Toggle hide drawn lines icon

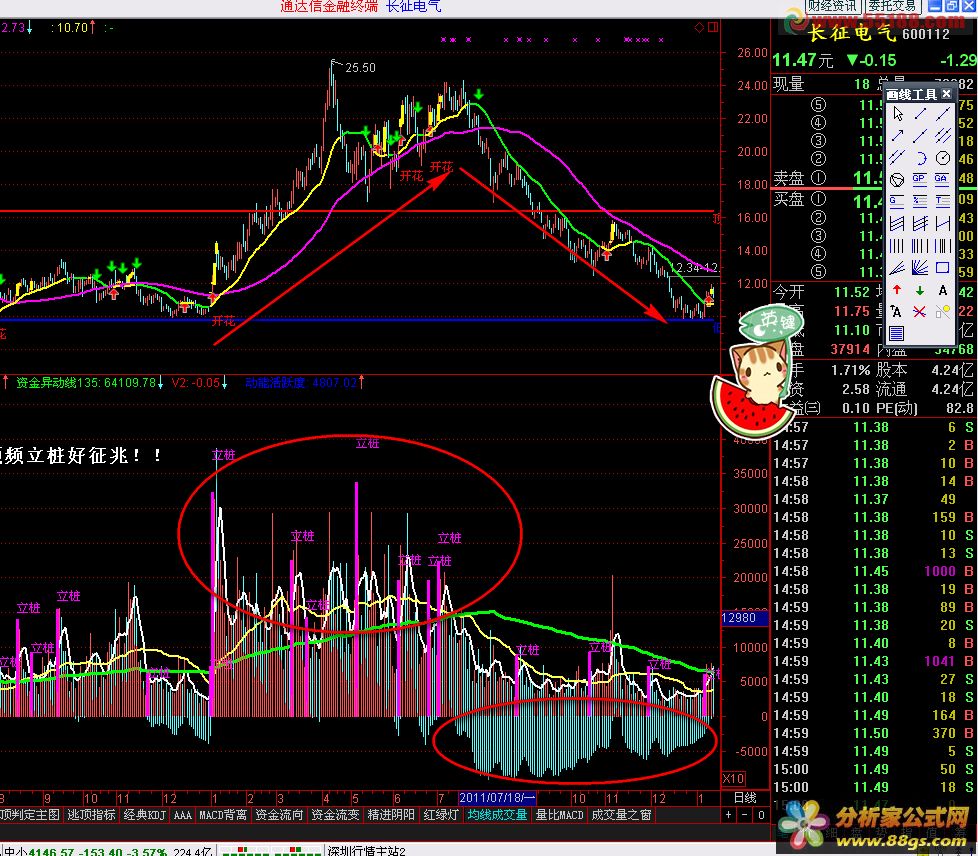943,311
